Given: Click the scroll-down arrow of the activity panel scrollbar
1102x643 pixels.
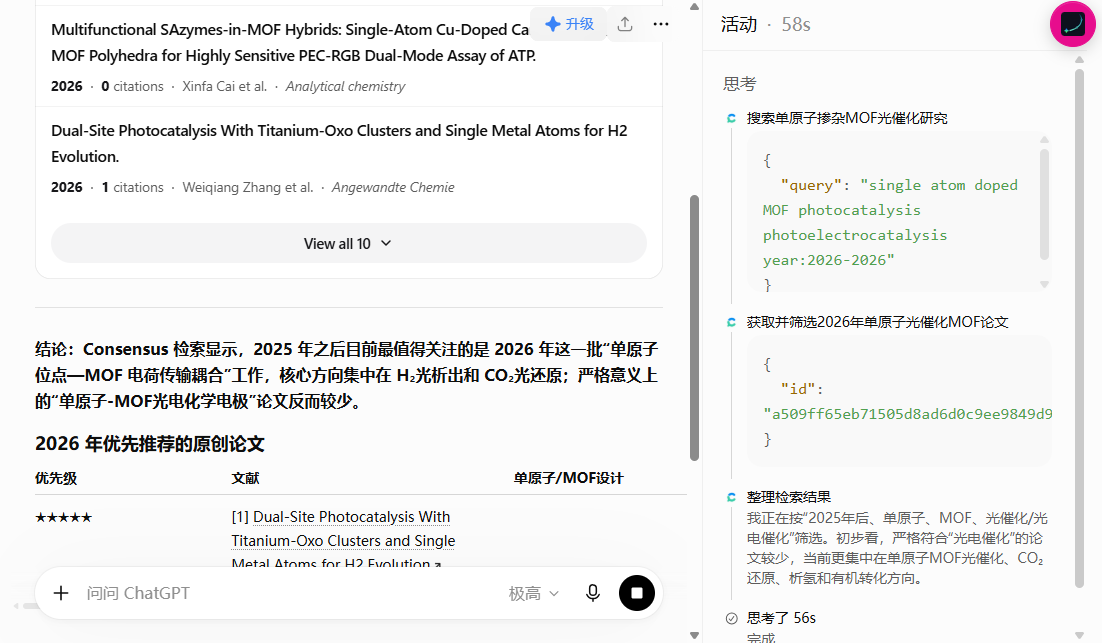Looking at the screenshot, I should click(x=1080, y=635).
